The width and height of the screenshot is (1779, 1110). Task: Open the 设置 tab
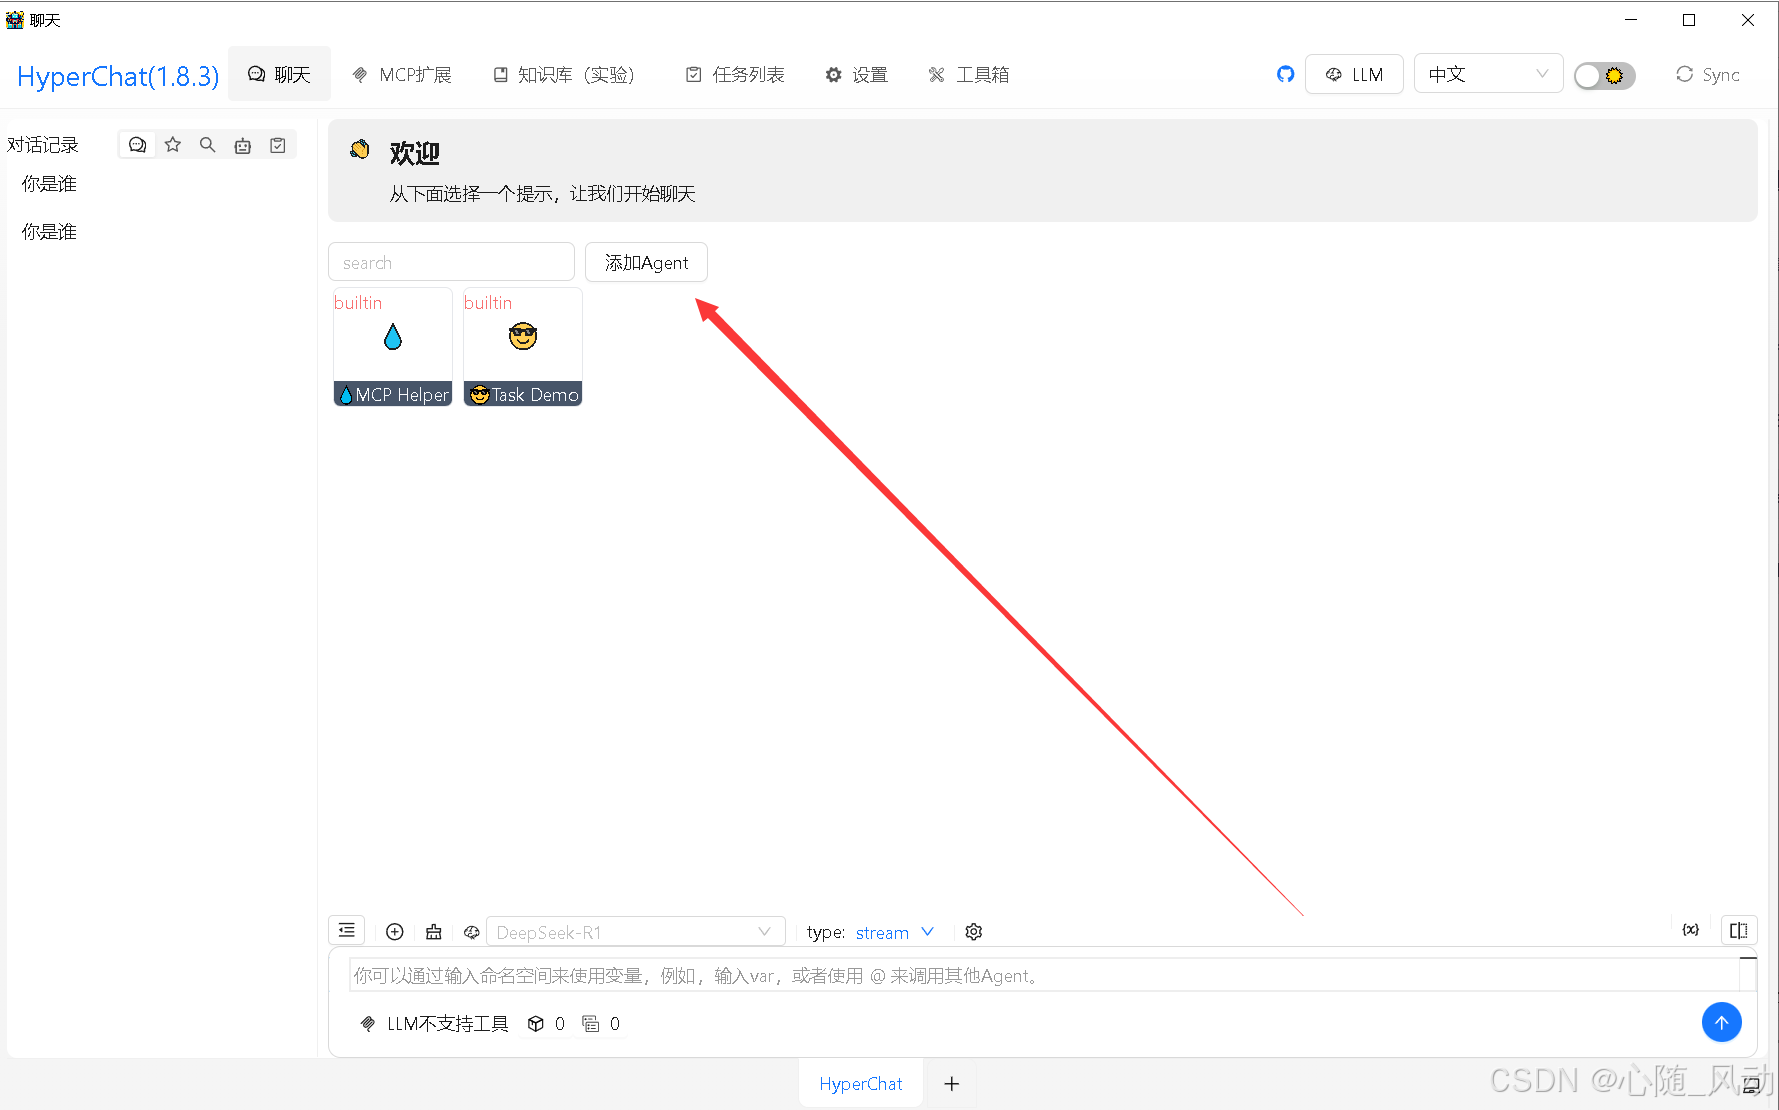pyautogui.click(x=856, y=74)
